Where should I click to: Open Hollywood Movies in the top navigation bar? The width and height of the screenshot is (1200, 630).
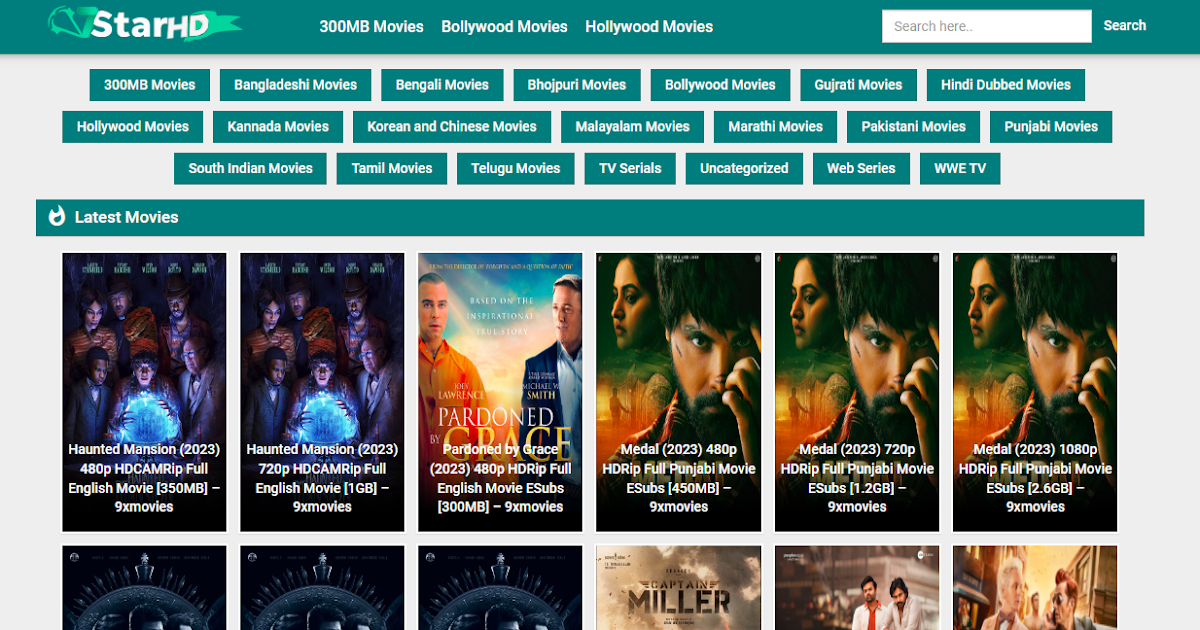pyautogui.click(x=649, y=27)
